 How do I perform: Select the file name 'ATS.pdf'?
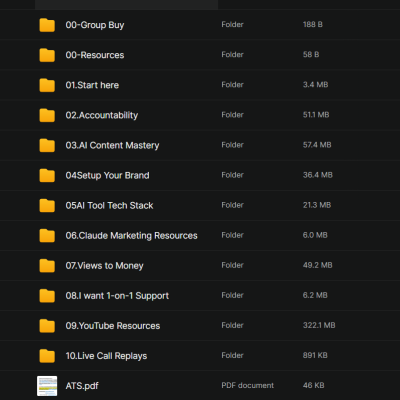pyautogui.click(x=82, y=386)
